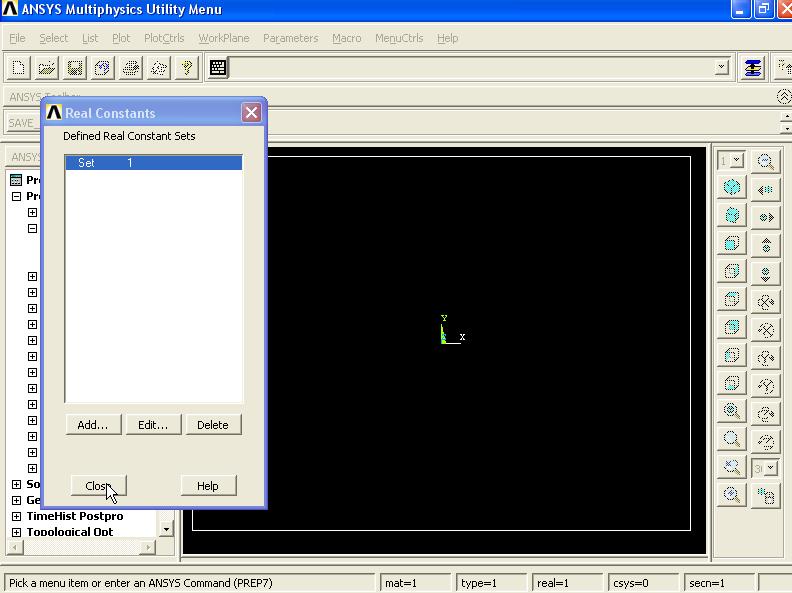Click the Save Analysis floppy disk icon
Viewport: 792px width, 593px height.
pyautogui.click(x=75, y=68)
